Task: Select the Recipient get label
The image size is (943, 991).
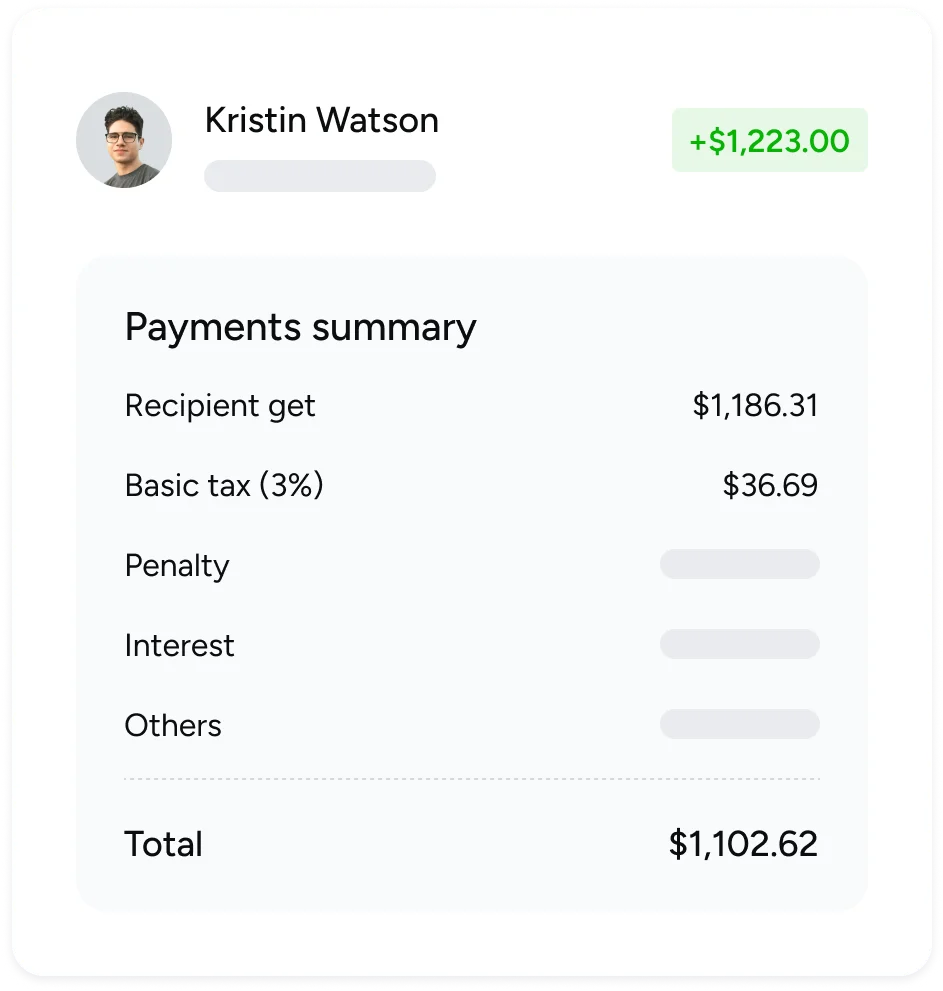Action: pyautogui.click(x=220, y=406)
